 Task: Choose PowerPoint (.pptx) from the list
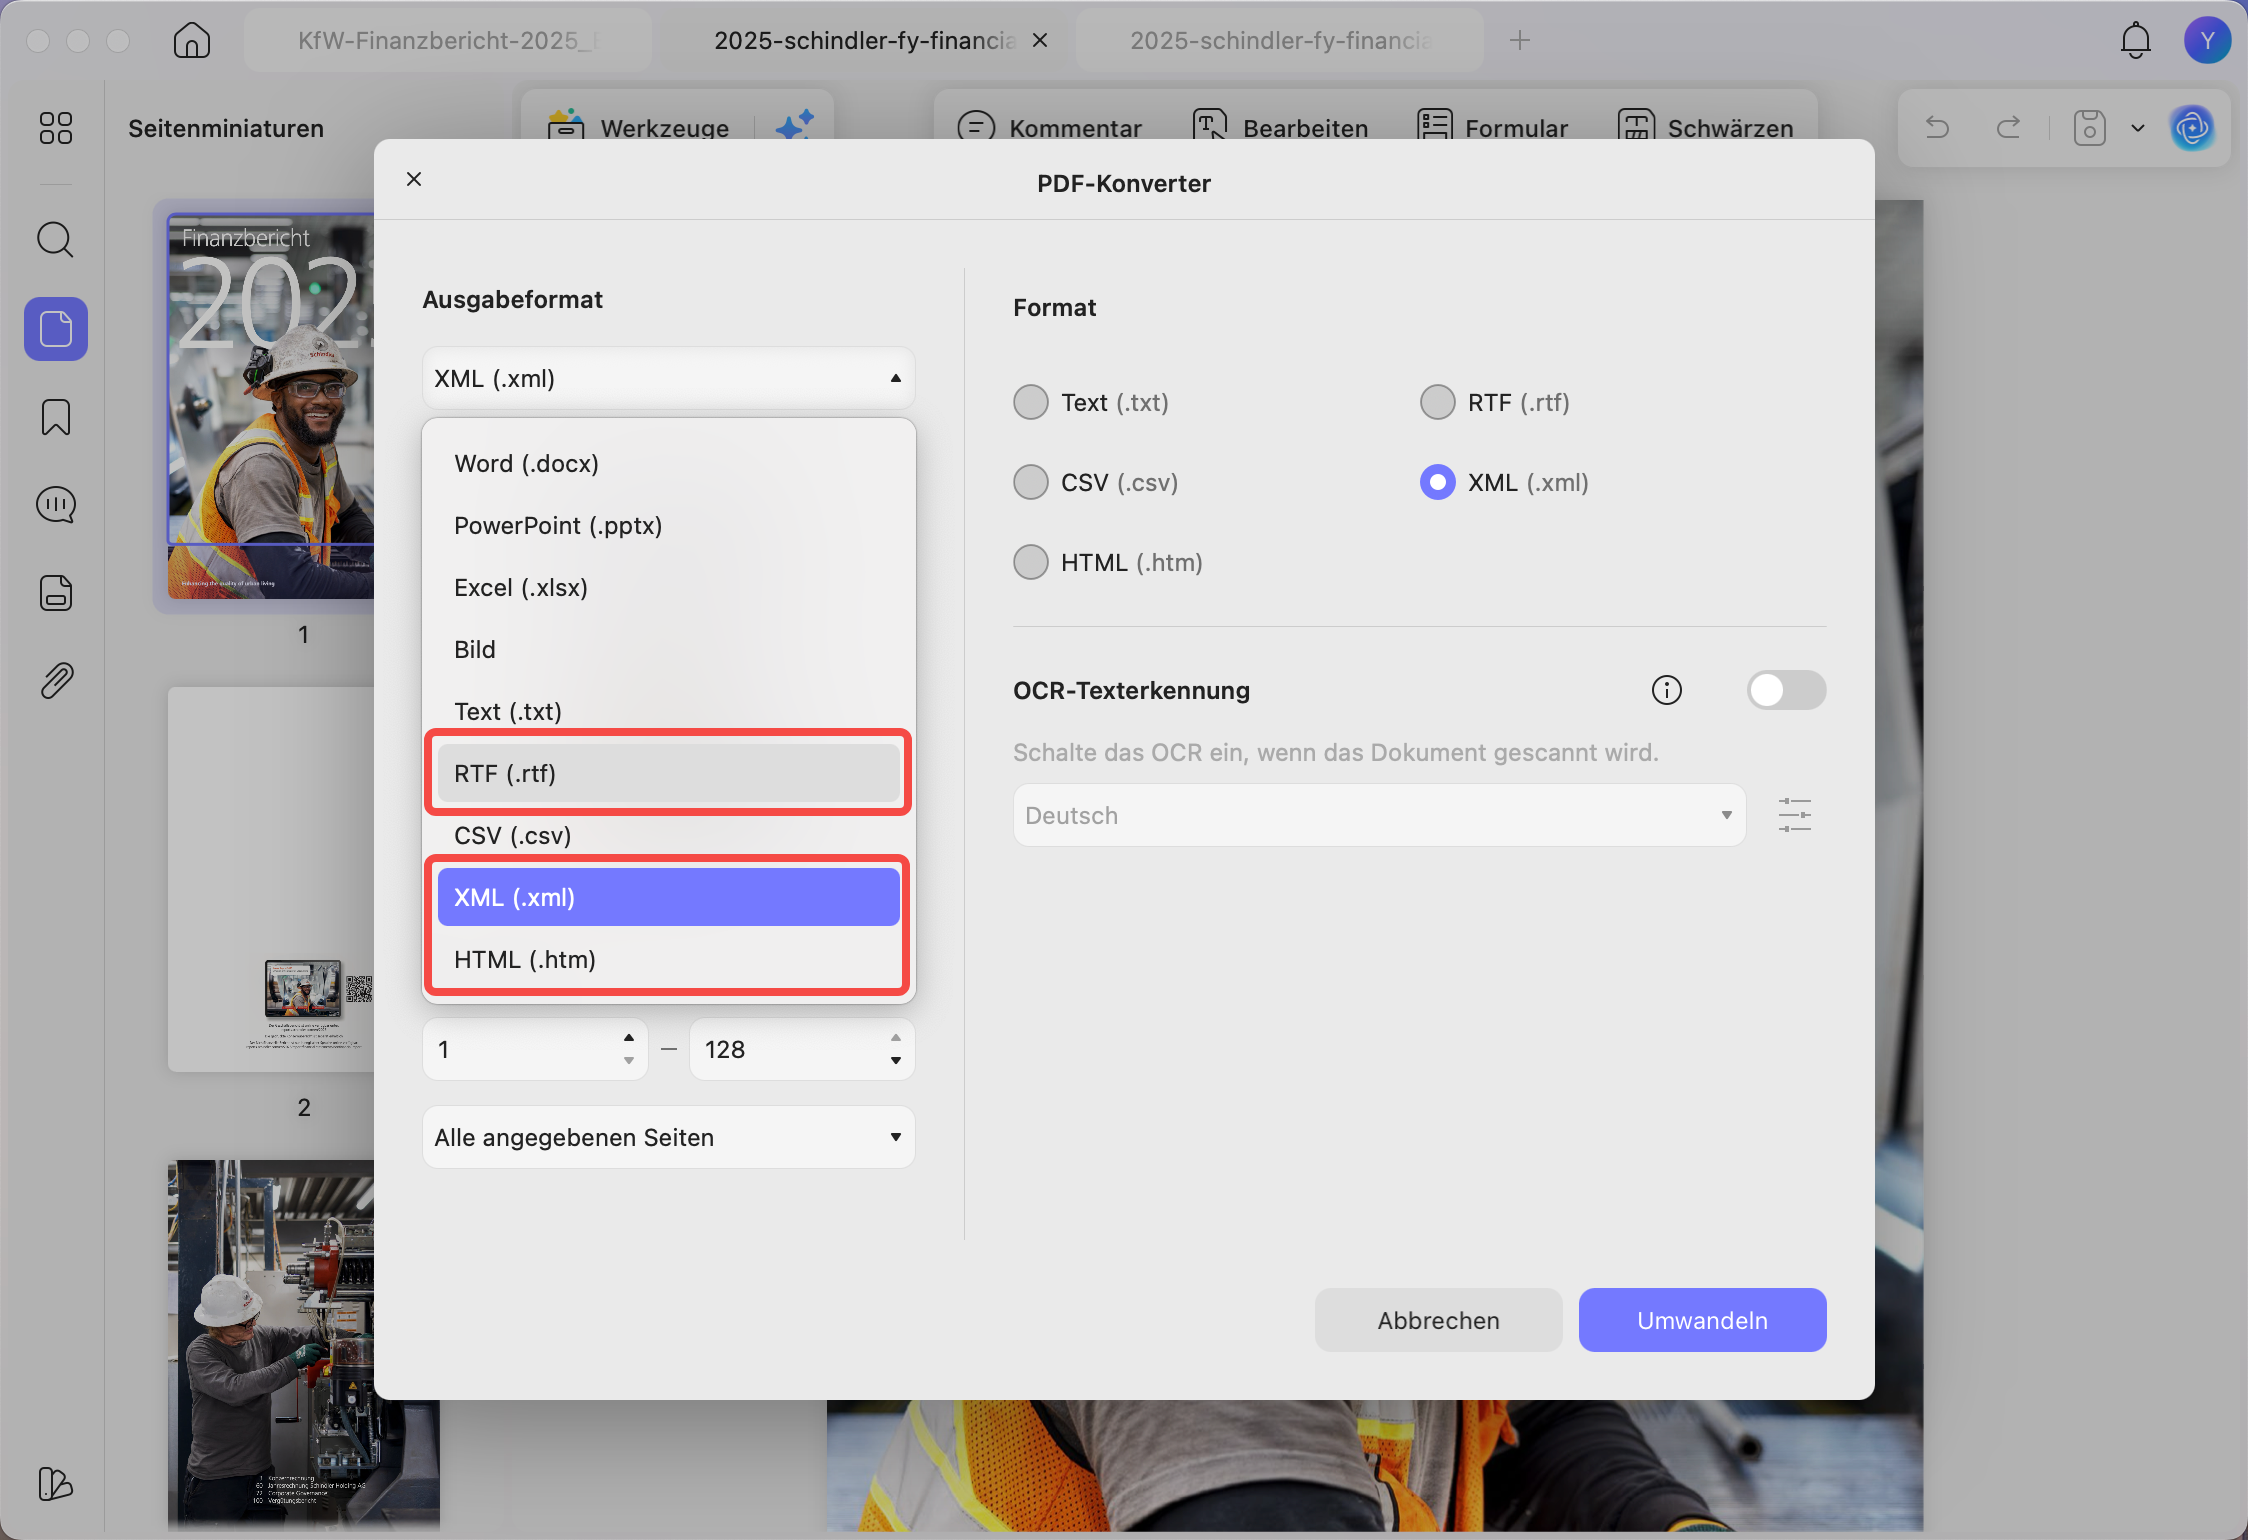click(669, 526)
